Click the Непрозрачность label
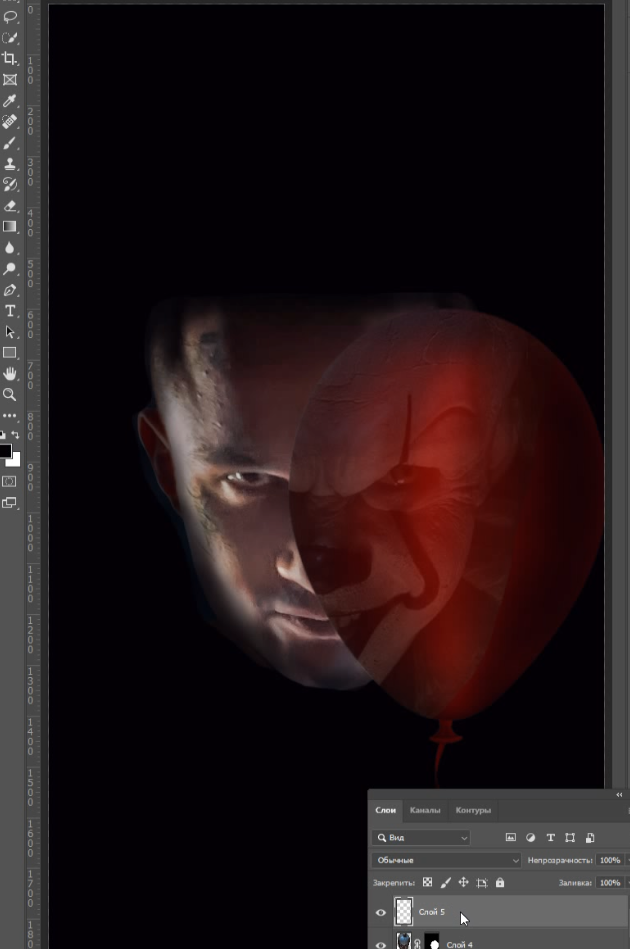The image size is (630, 949). point(560,860)
